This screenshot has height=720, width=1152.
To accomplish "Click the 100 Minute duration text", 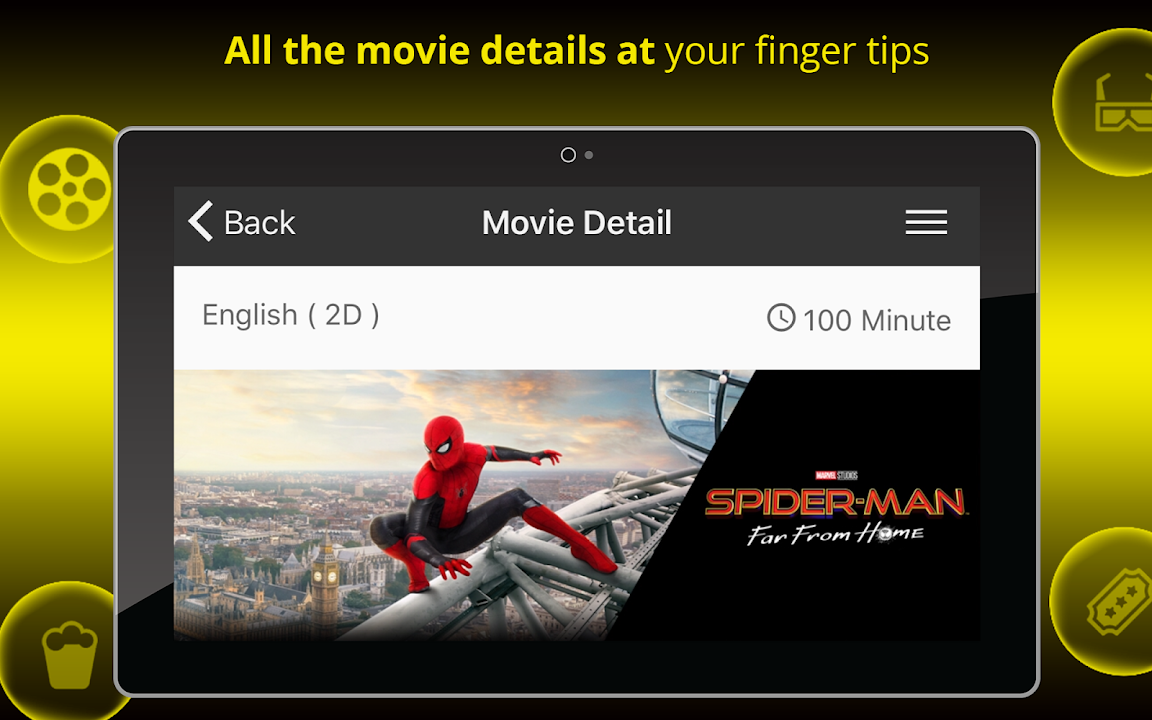I will [x=877, y=320].
